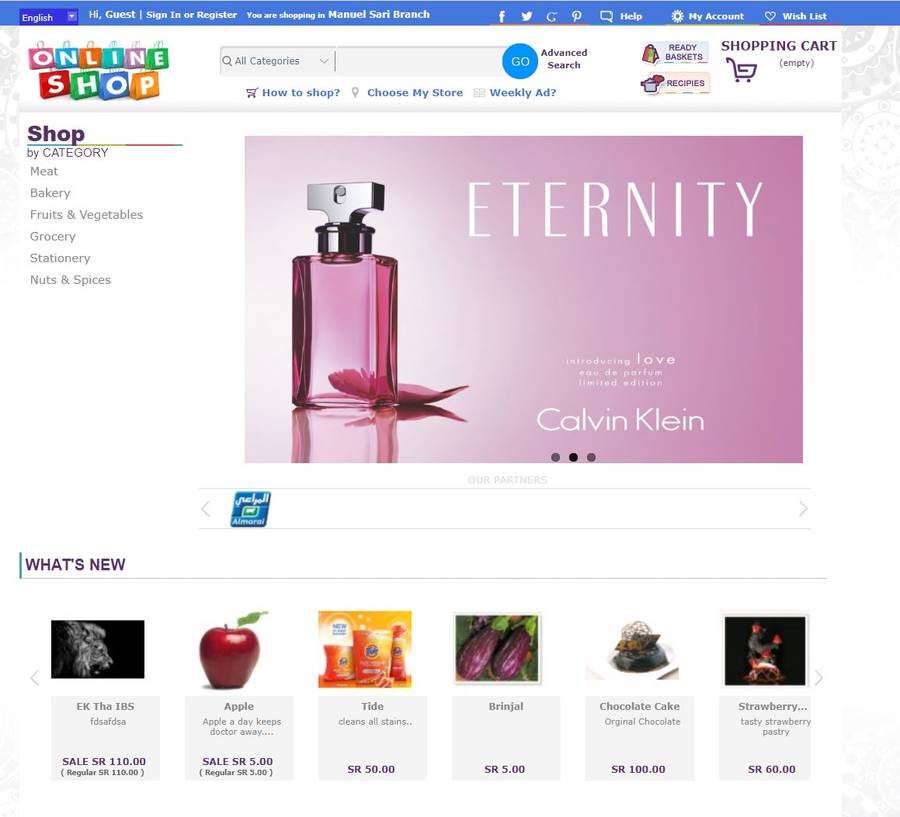This screenshot has width=900, height=817.
Task: Open the English language dropdown
Action: tap(49, 17)
